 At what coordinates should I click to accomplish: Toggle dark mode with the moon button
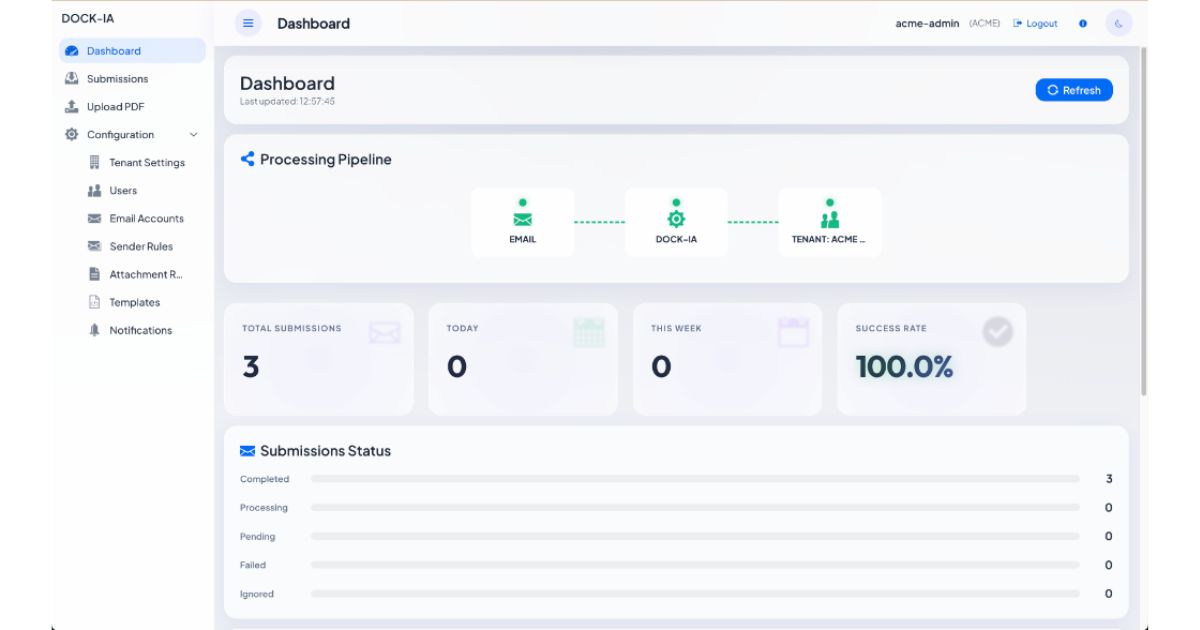click(x=1119, y=23)
